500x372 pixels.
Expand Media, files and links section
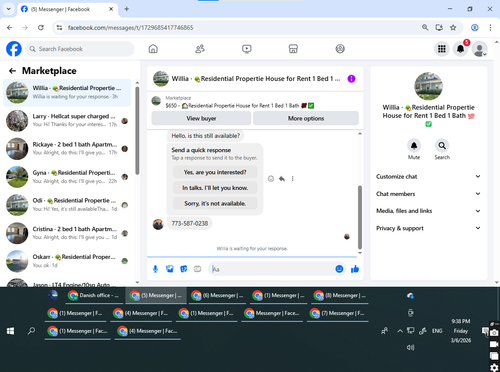pos(428,211)
